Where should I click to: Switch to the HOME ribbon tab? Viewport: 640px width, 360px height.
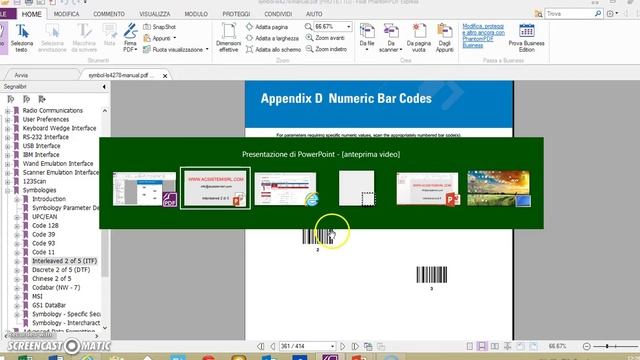click(31, 14)
